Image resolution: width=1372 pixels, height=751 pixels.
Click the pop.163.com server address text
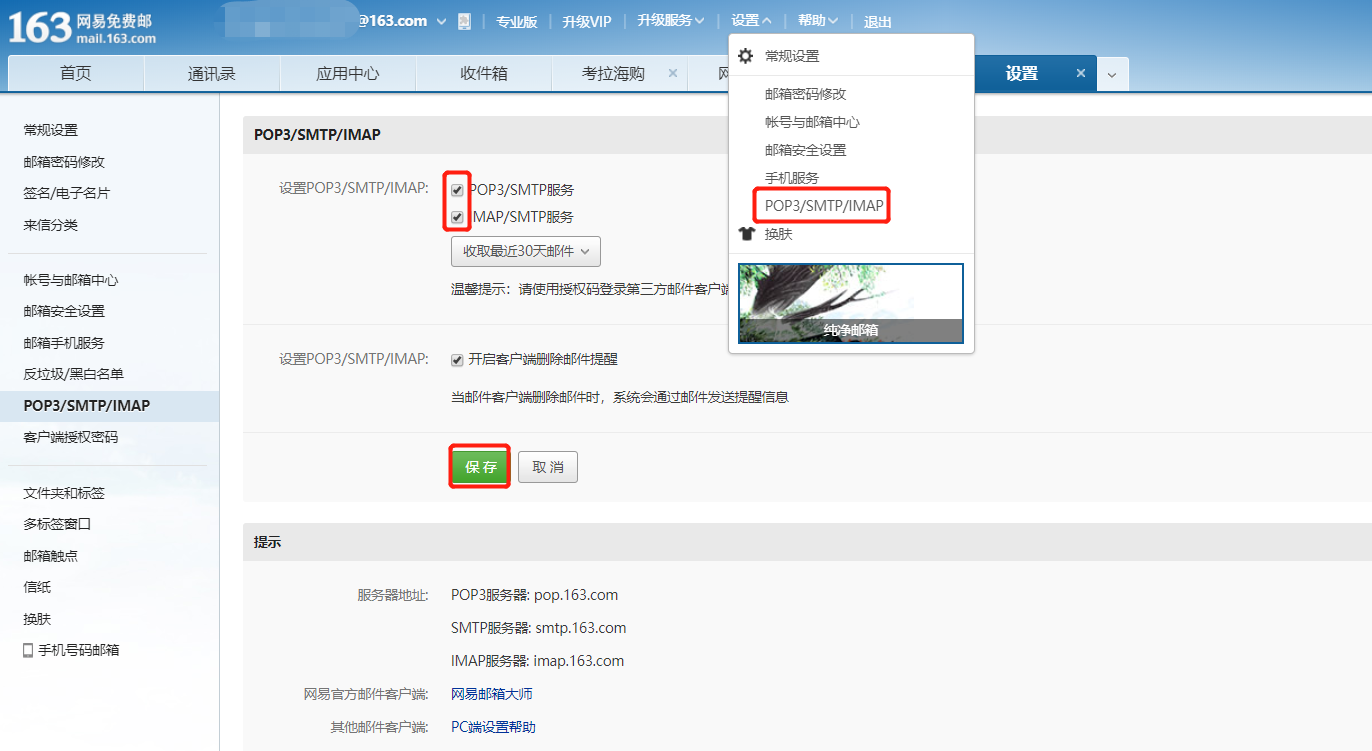tap(576, 595)
